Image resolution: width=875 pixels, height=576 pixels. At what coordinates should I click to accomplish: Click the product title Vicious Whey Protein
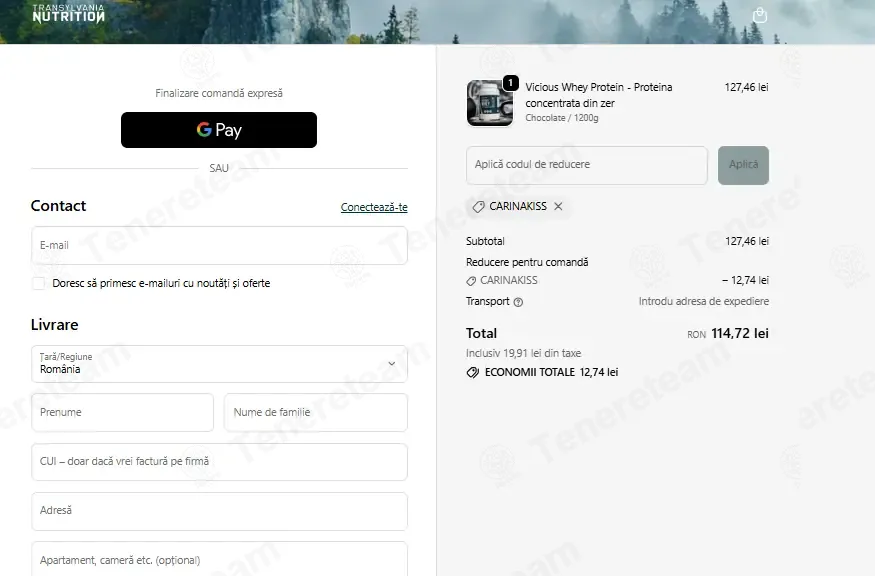(x=599, y=95)
